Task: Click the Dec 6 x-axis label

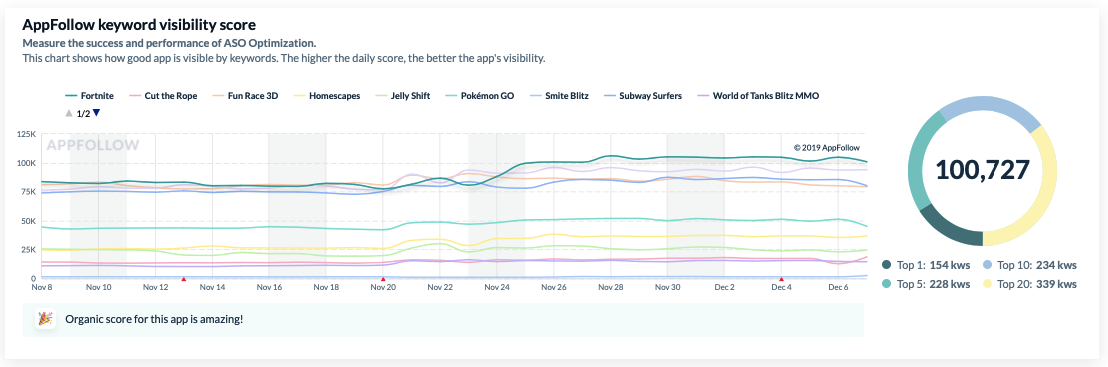Action: click(838, 288)
